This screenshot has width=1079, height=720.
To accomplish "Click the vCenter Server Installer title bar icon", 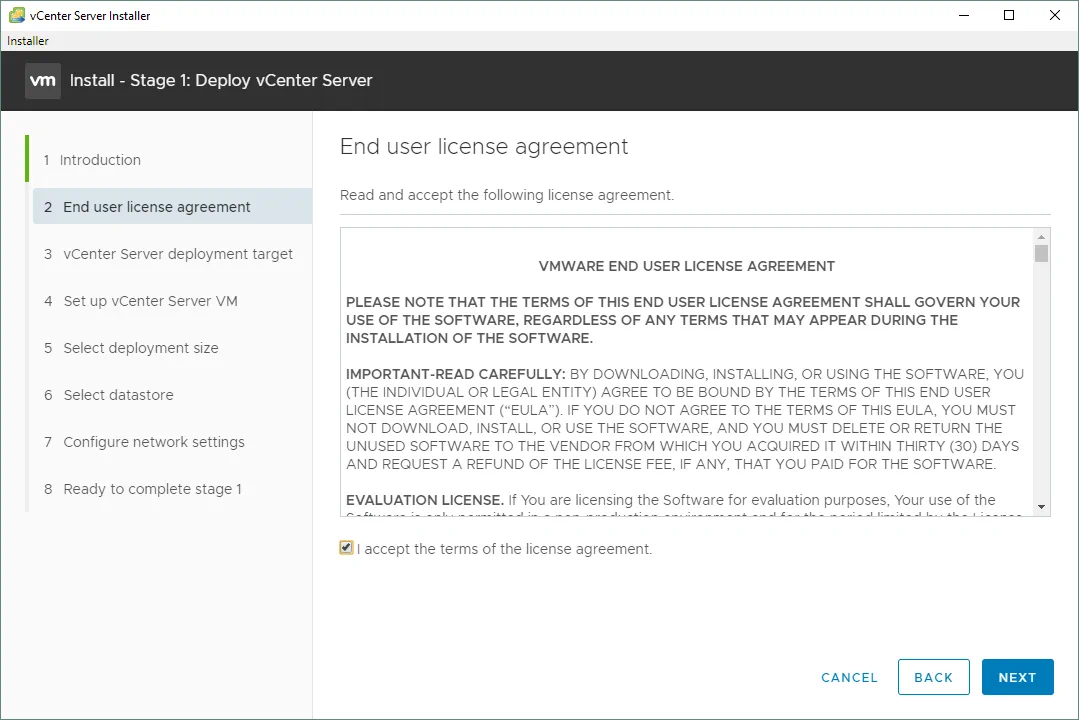I will click(16, 15).
